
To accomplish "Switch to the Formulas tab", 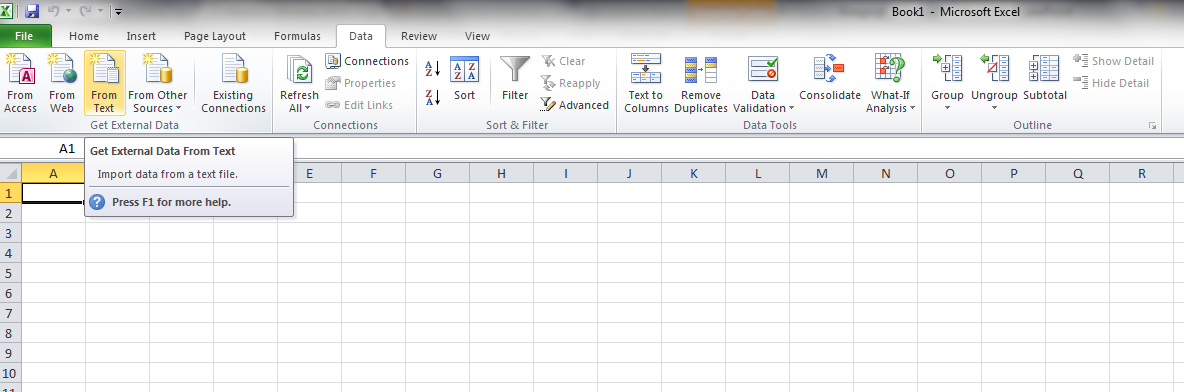I will (x=297, y=35).
